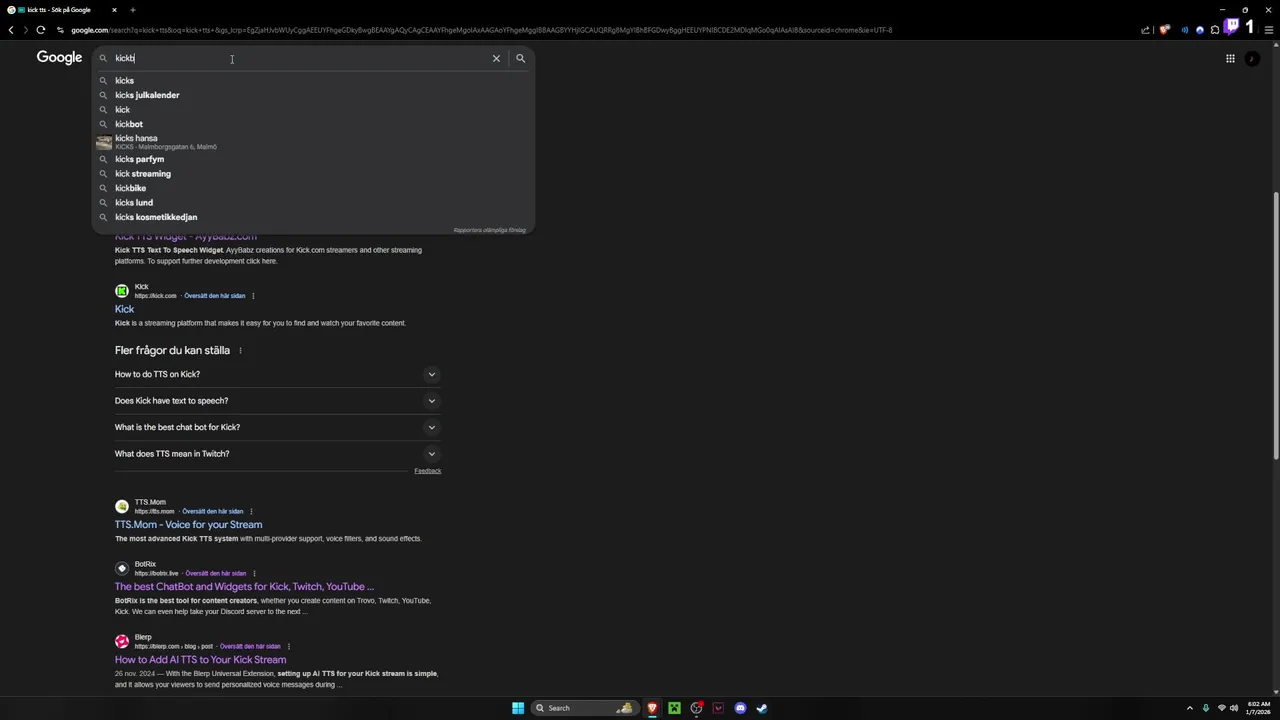Viewport: 1280px width, 720px height.
Task: Open more options for TTS.Mom result
Action: pyautogui.click(x=251, y=511)
